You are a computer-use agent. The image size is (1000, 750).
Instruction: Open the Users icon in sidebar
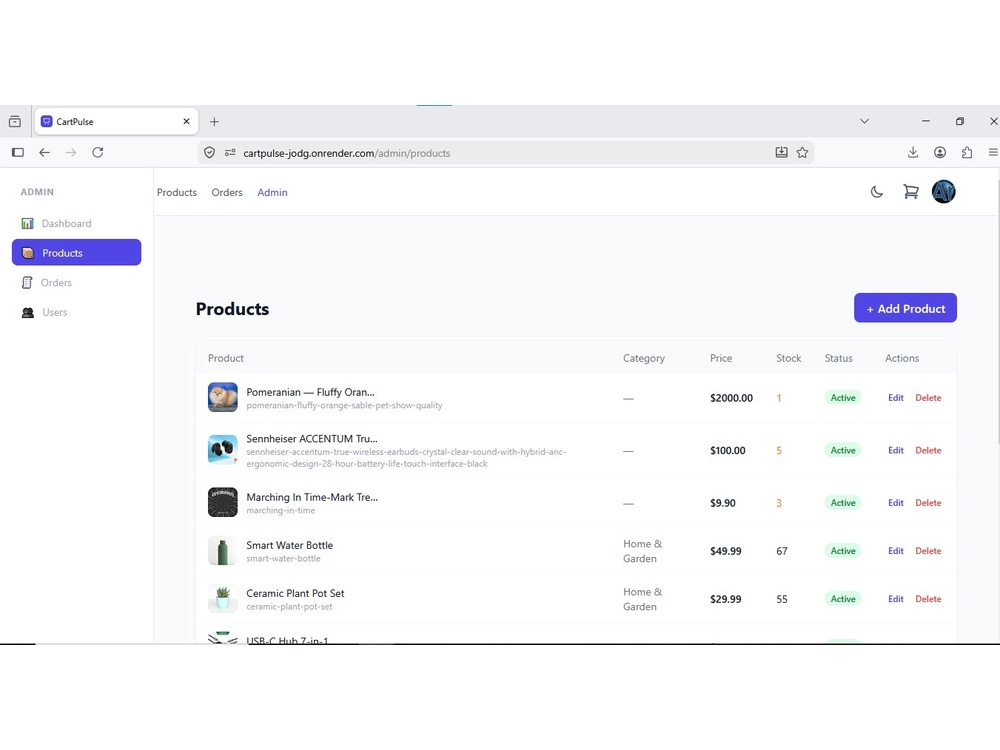tap(27, 312)
